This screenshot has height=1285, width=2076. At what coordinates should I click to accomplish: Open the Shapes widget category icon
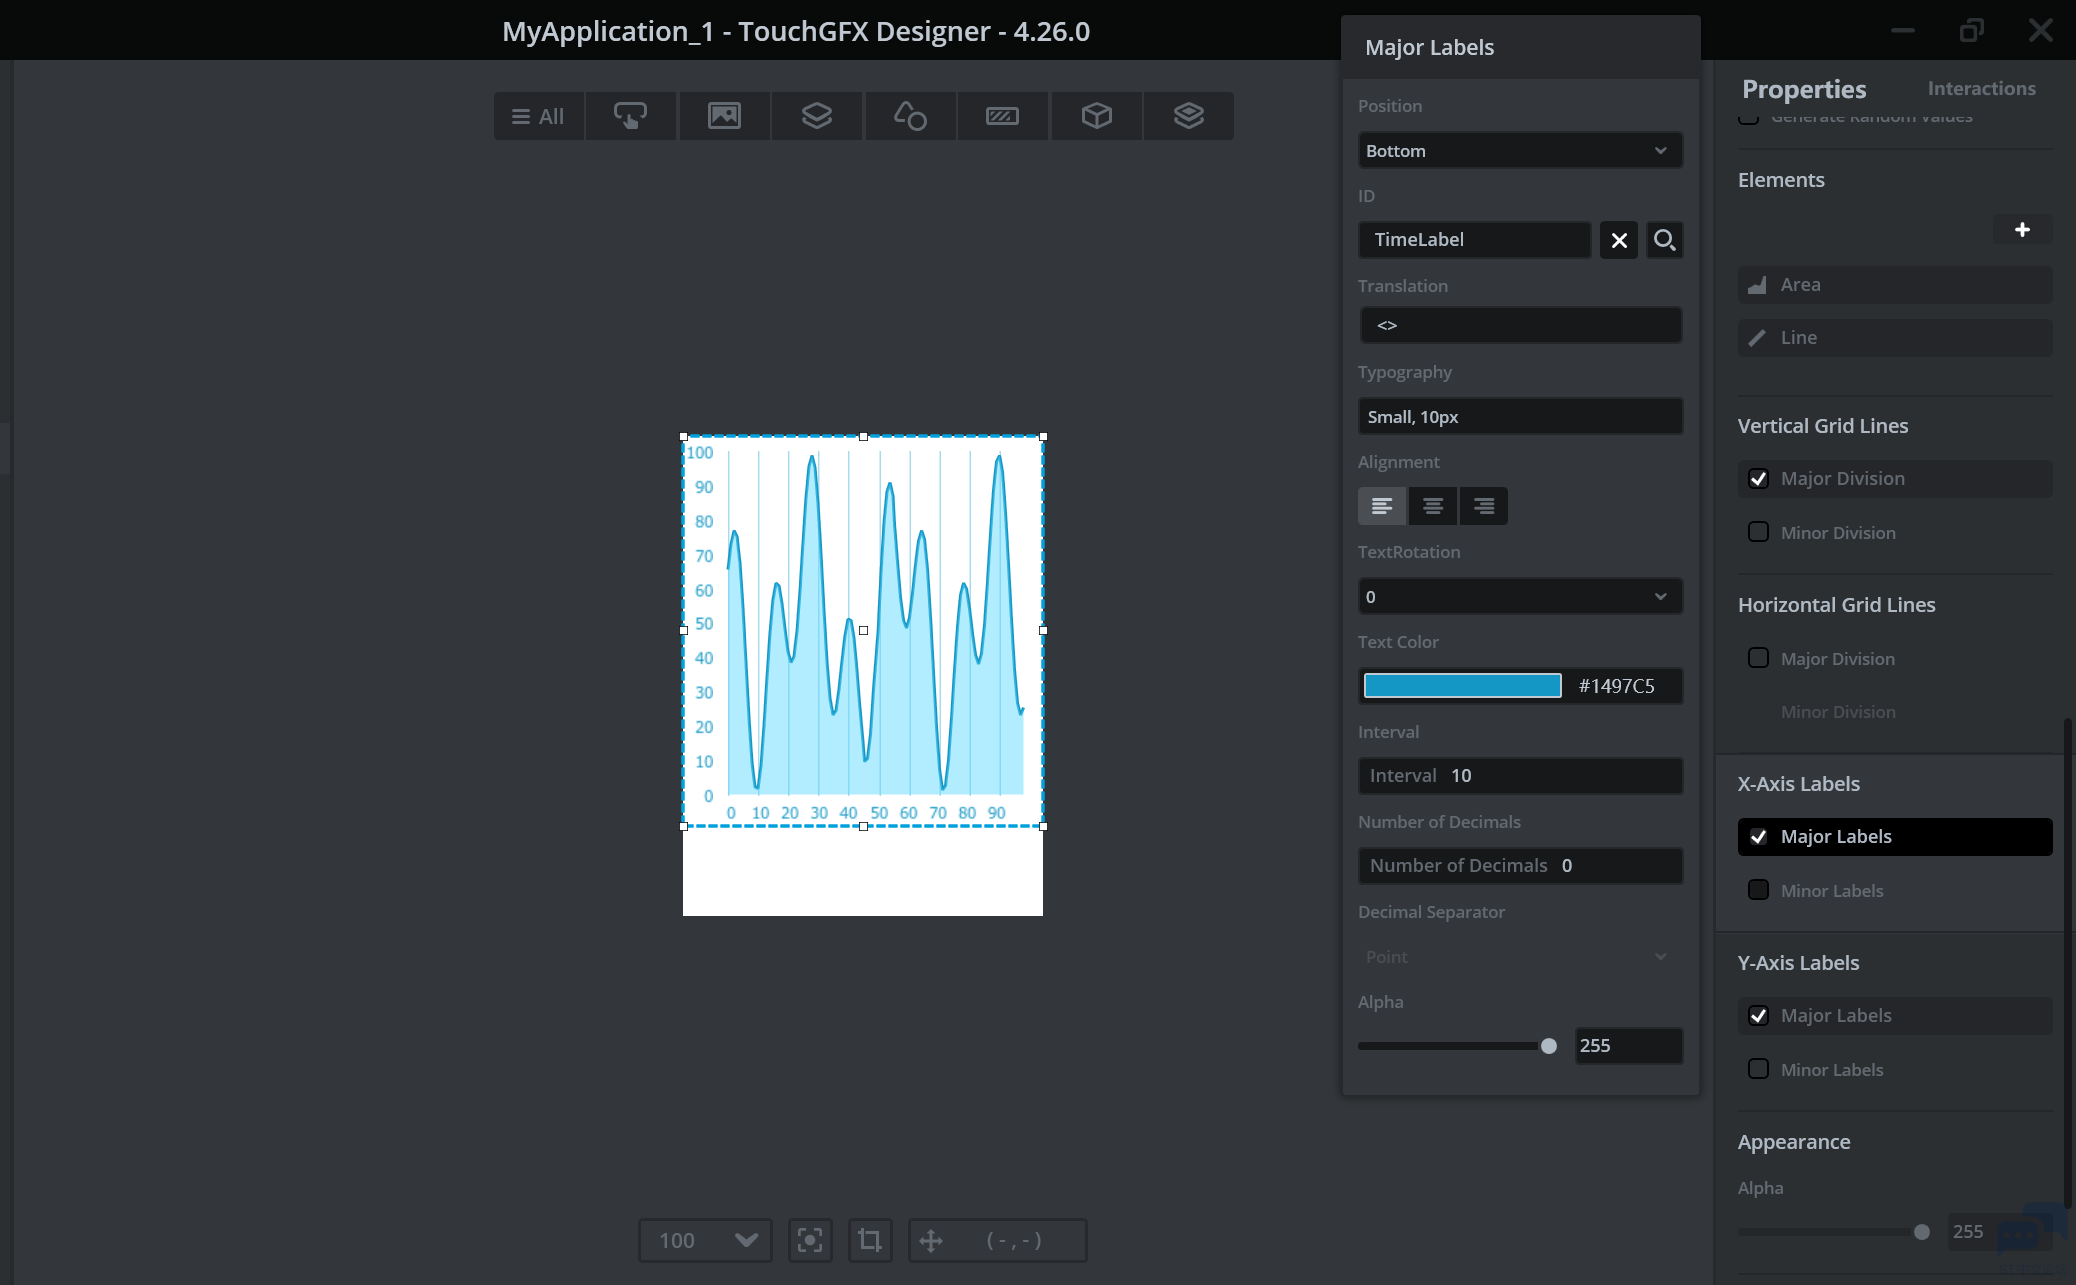click(x=909, y=116)
